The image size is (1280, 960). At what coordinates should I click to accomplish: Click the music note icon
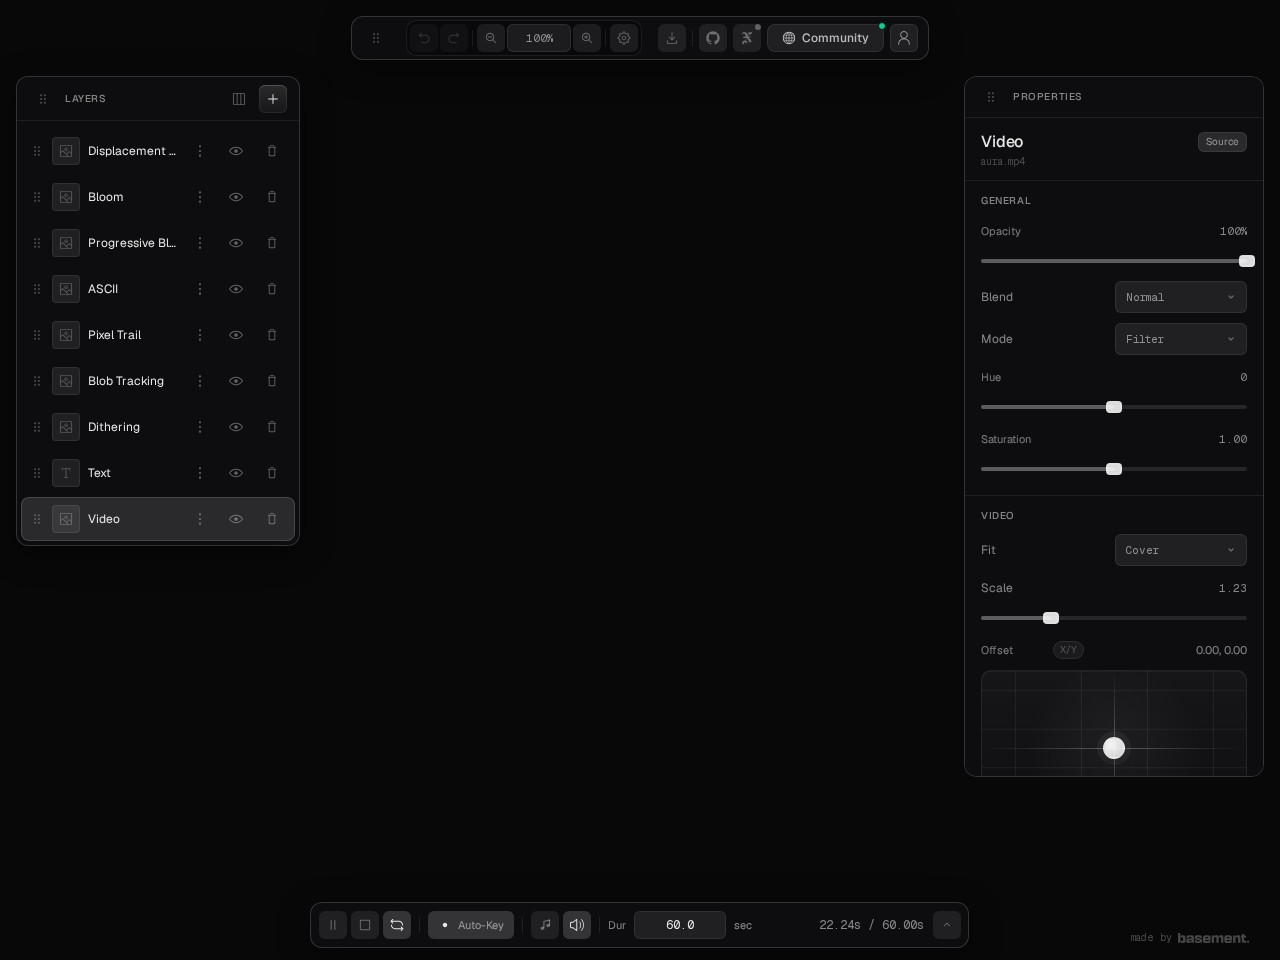point(545,925)
